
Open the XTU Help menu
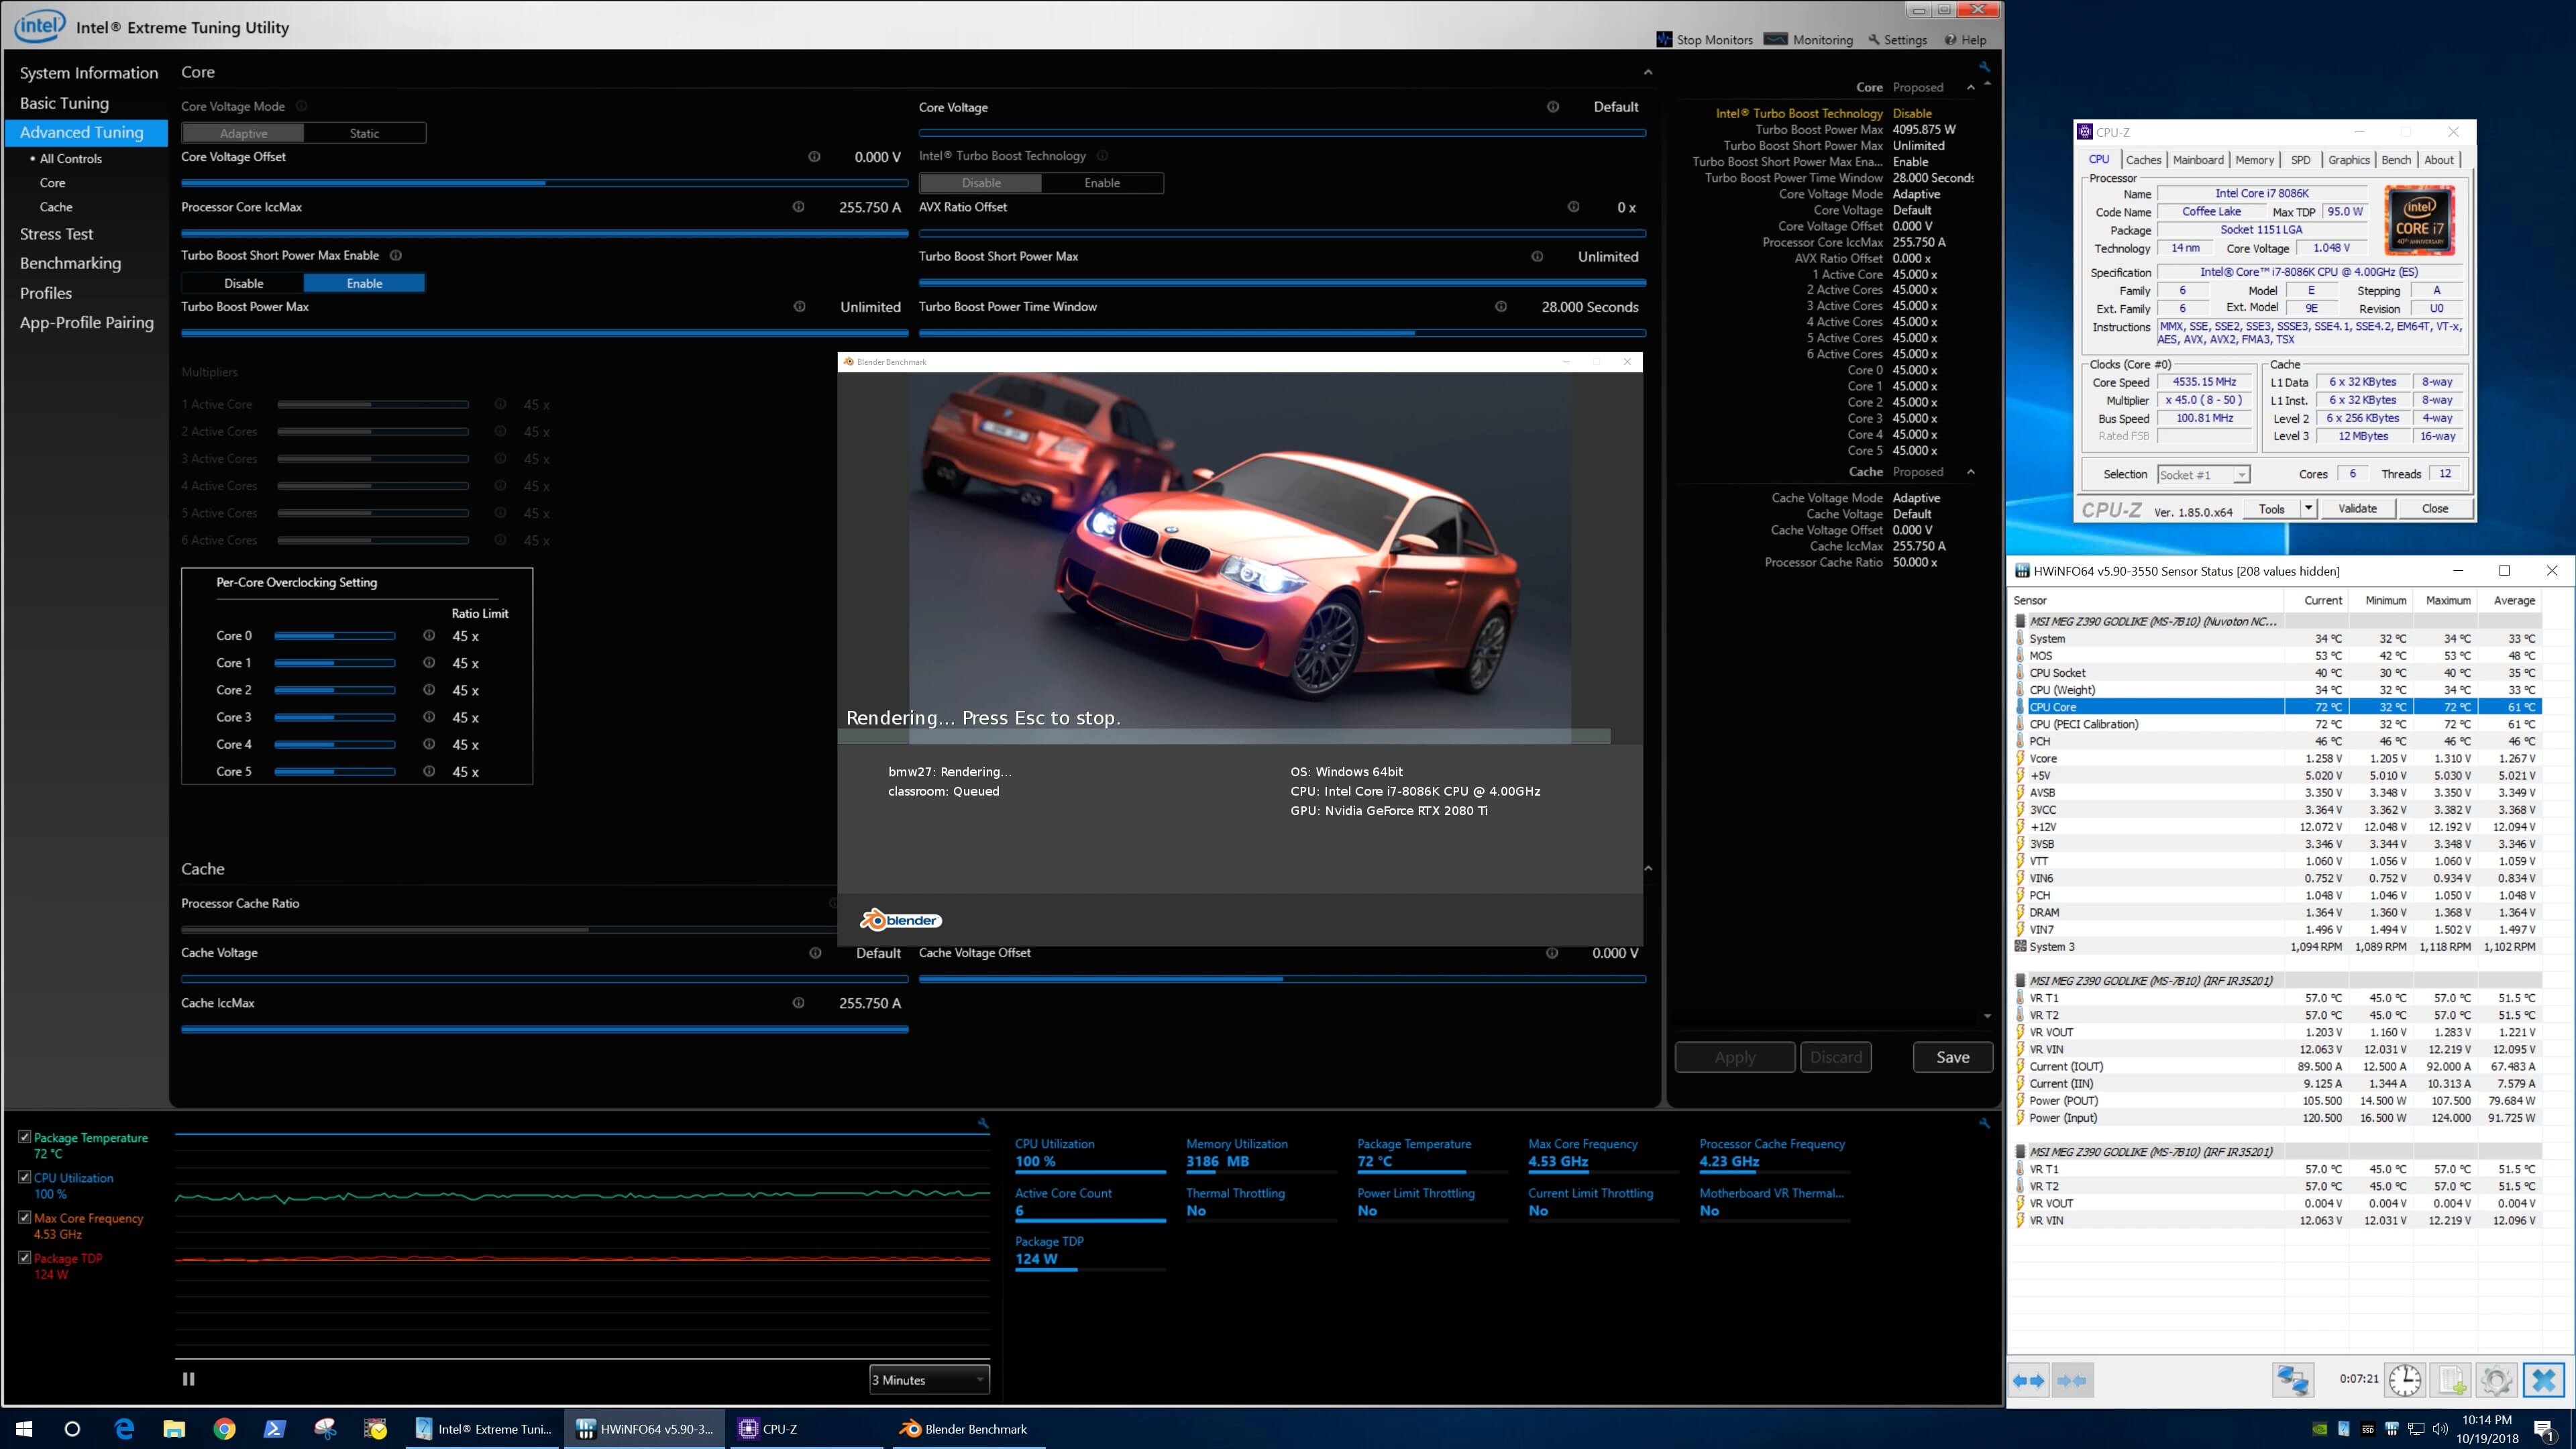point(1965,40)
